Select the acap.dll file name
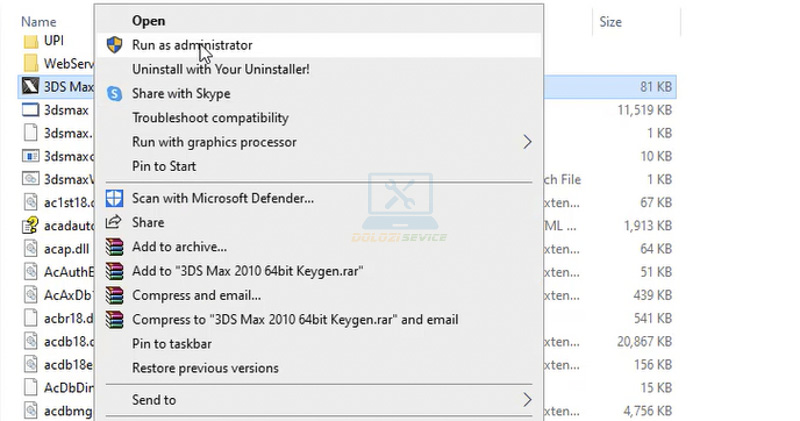Screen dimensions: 800x421 [66, 249]
